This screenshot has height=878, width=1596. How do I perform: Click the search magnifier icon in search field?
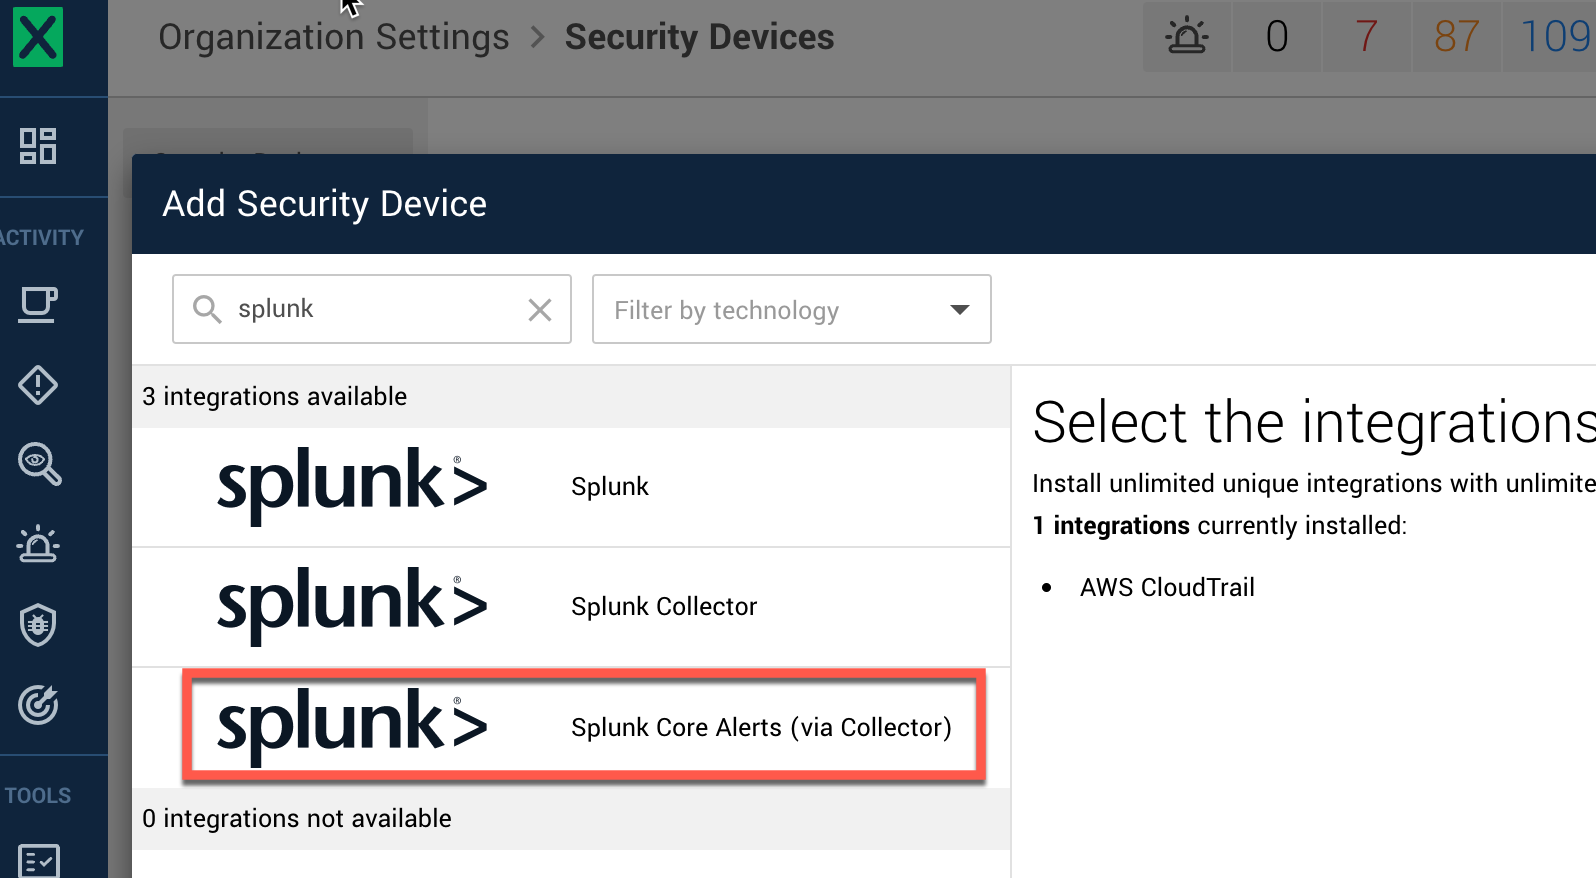pyautogui.click(x=207, y=309)
